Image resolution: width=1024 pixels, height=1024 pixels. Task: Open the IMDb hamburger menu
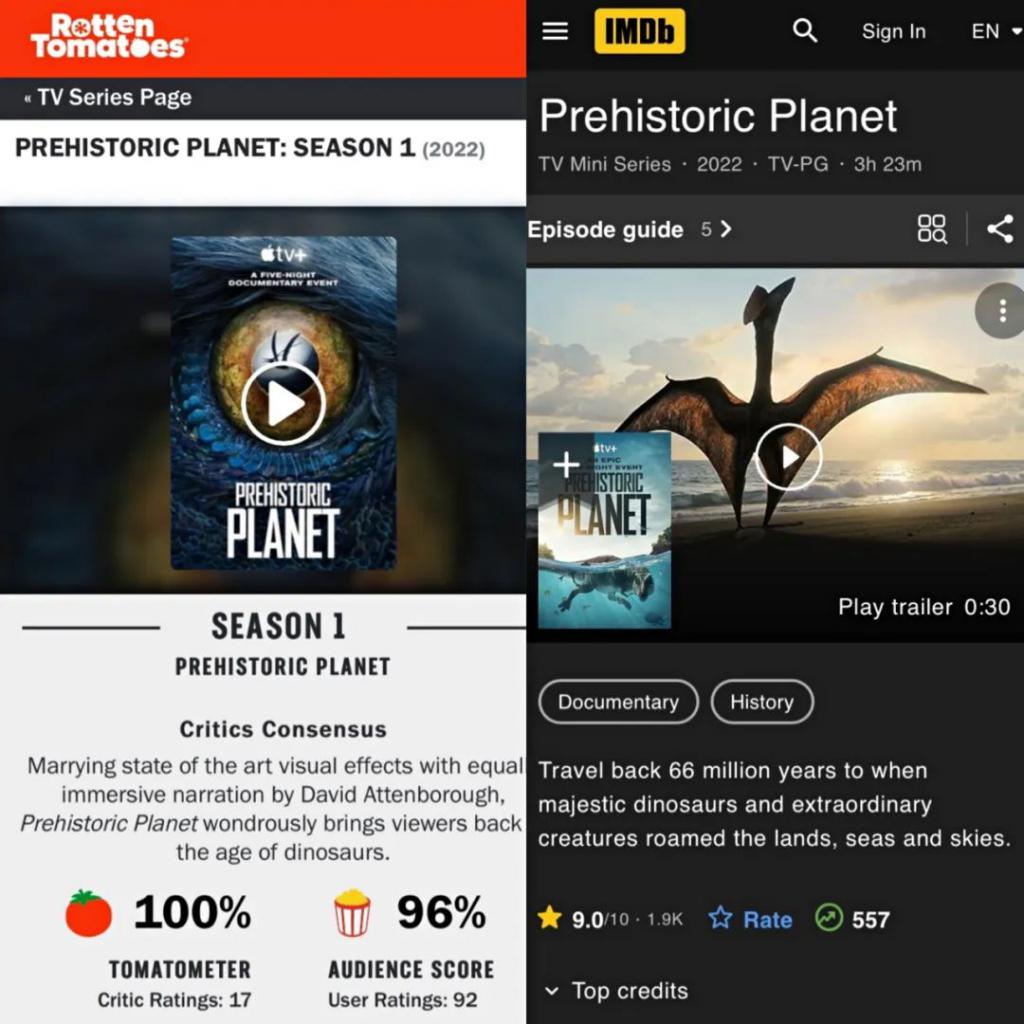(554, 31)
